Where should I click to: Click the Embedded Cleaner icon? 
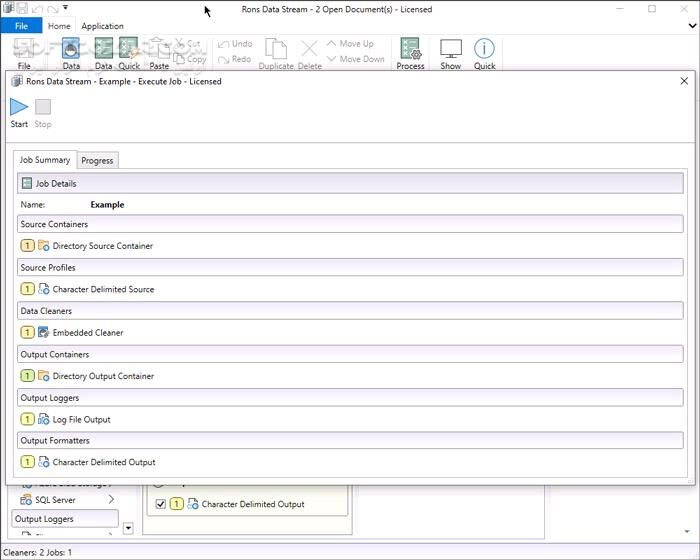44,333
